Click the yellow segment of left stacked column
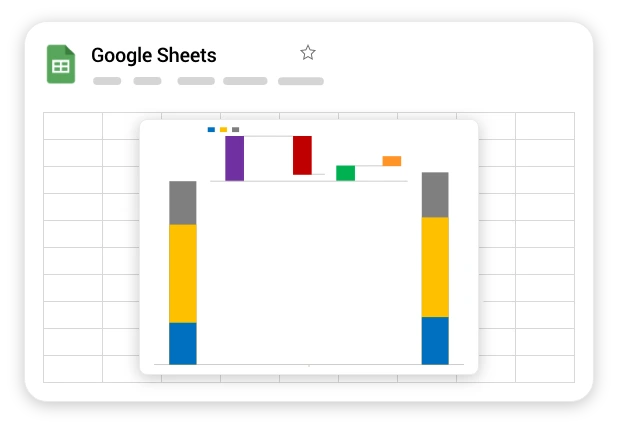This screenshot has width=618, height=429. 183,273
